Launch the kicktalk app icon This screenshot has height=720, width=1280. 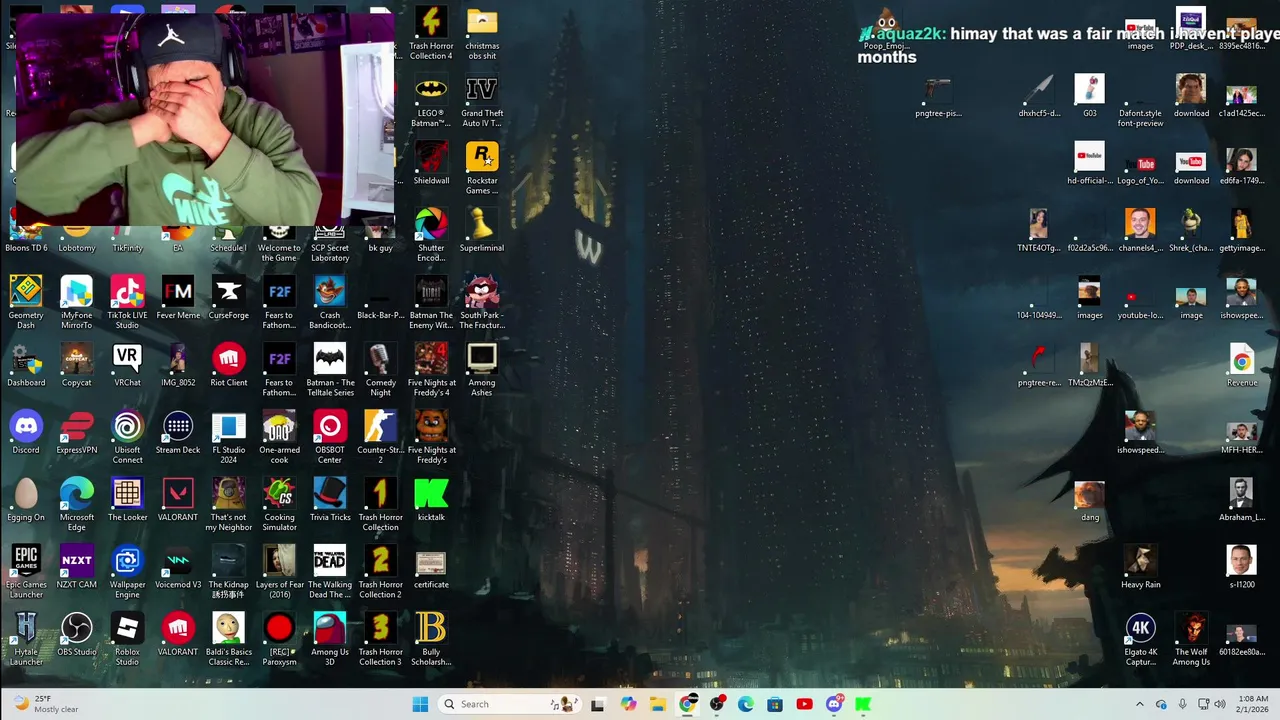coord(431,499)
